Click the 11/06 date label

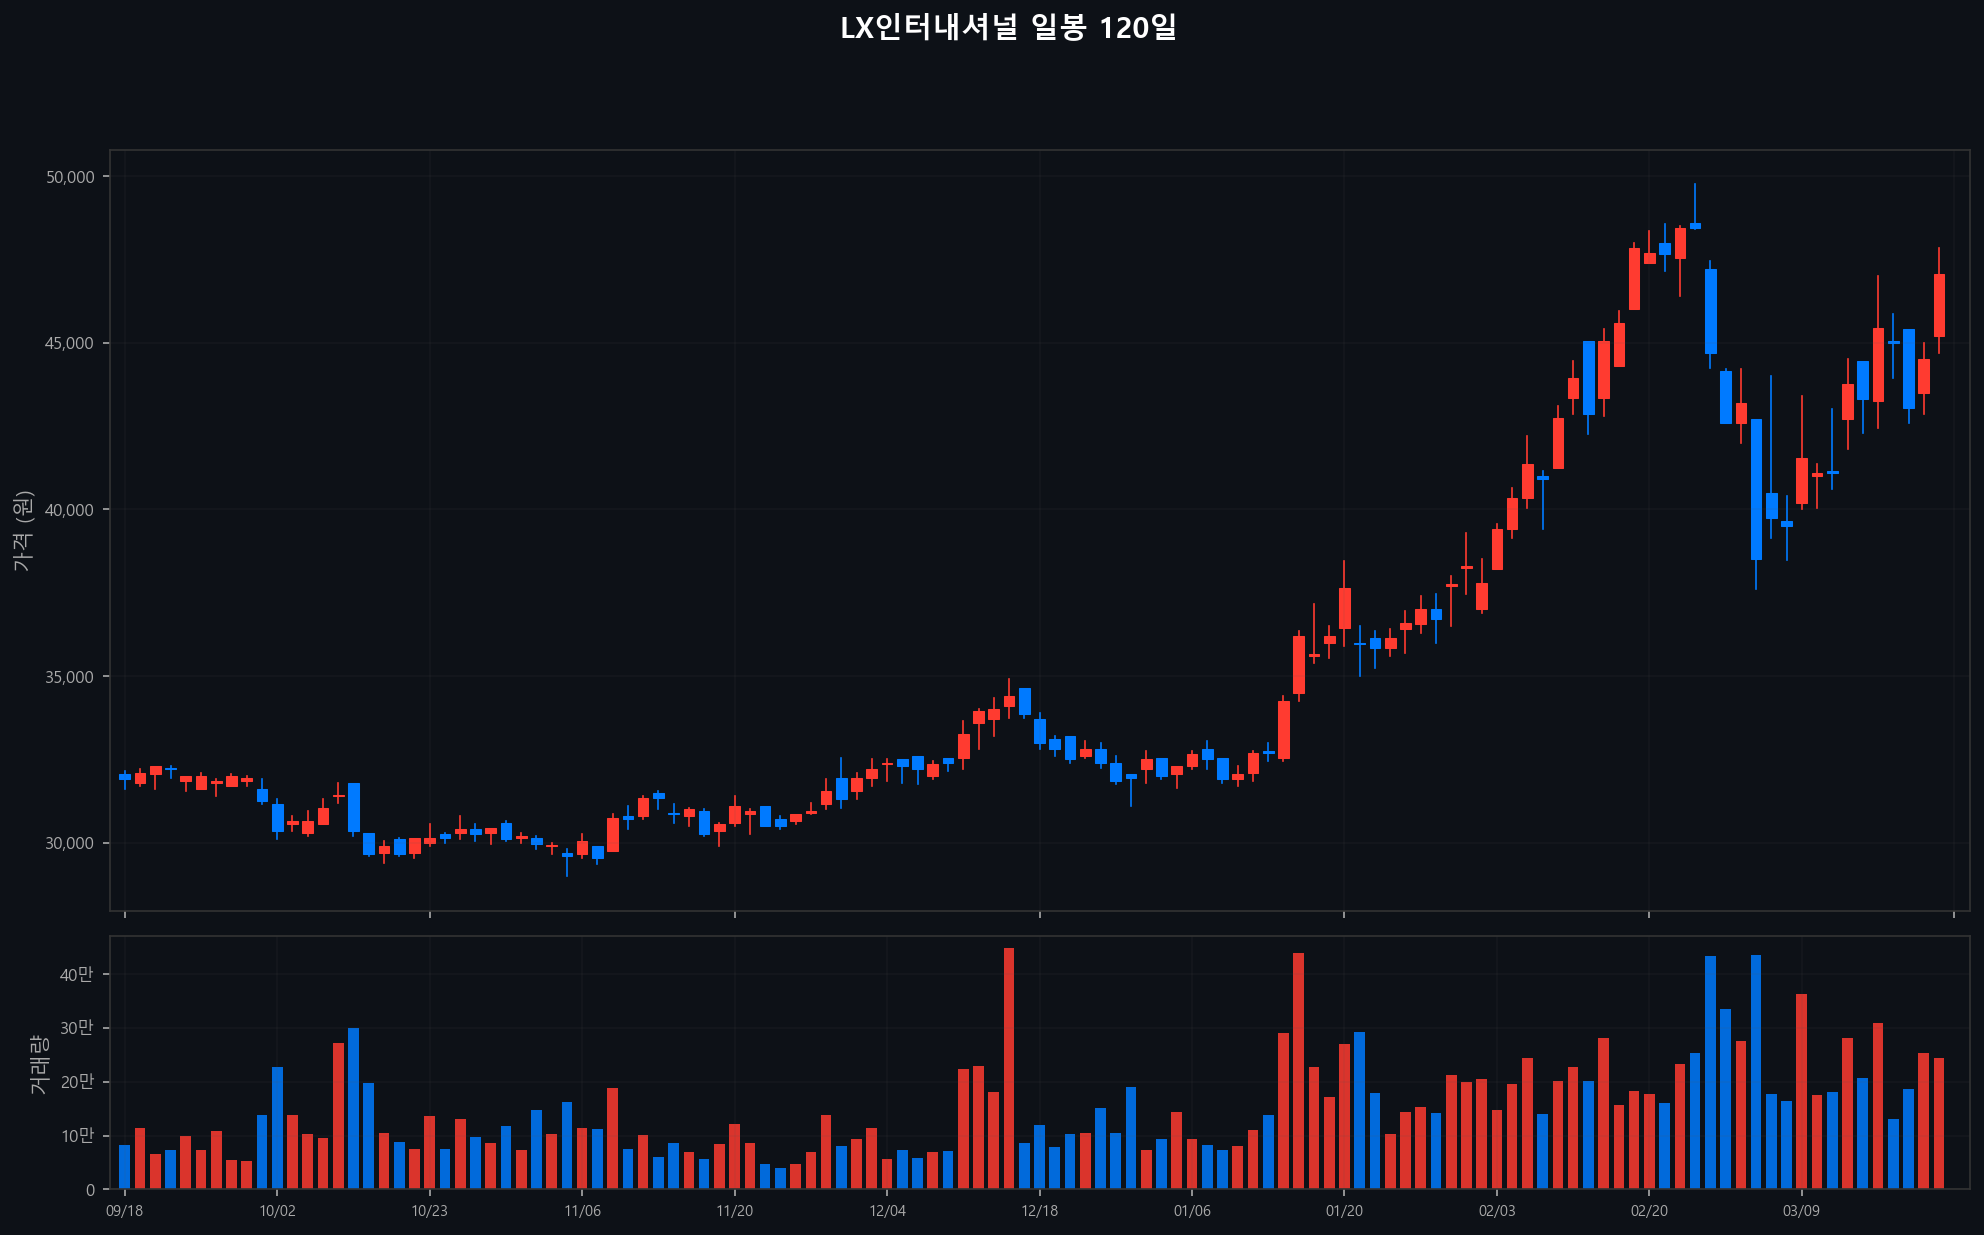[582, 1211]
